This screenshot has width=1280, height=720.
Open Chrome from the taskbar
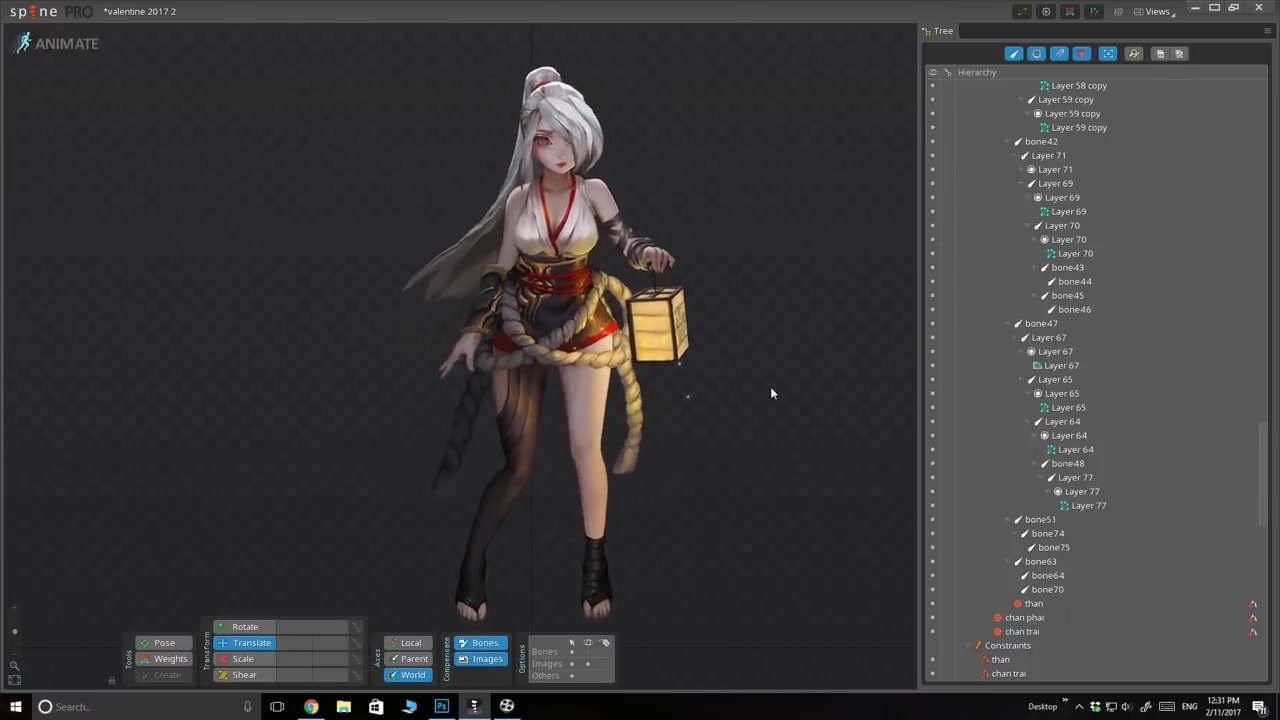coord(311,706)
